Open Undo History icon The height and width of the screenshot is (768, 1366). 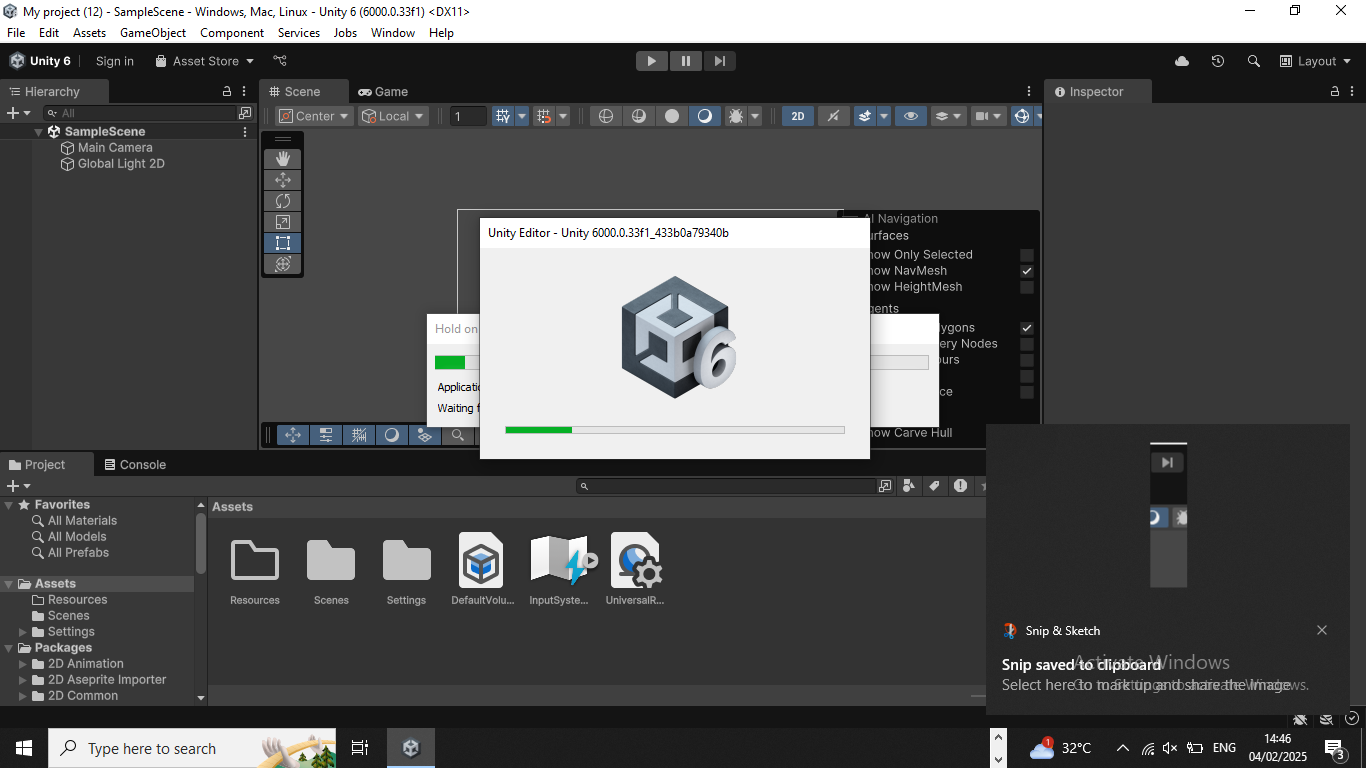point(1217,61)
